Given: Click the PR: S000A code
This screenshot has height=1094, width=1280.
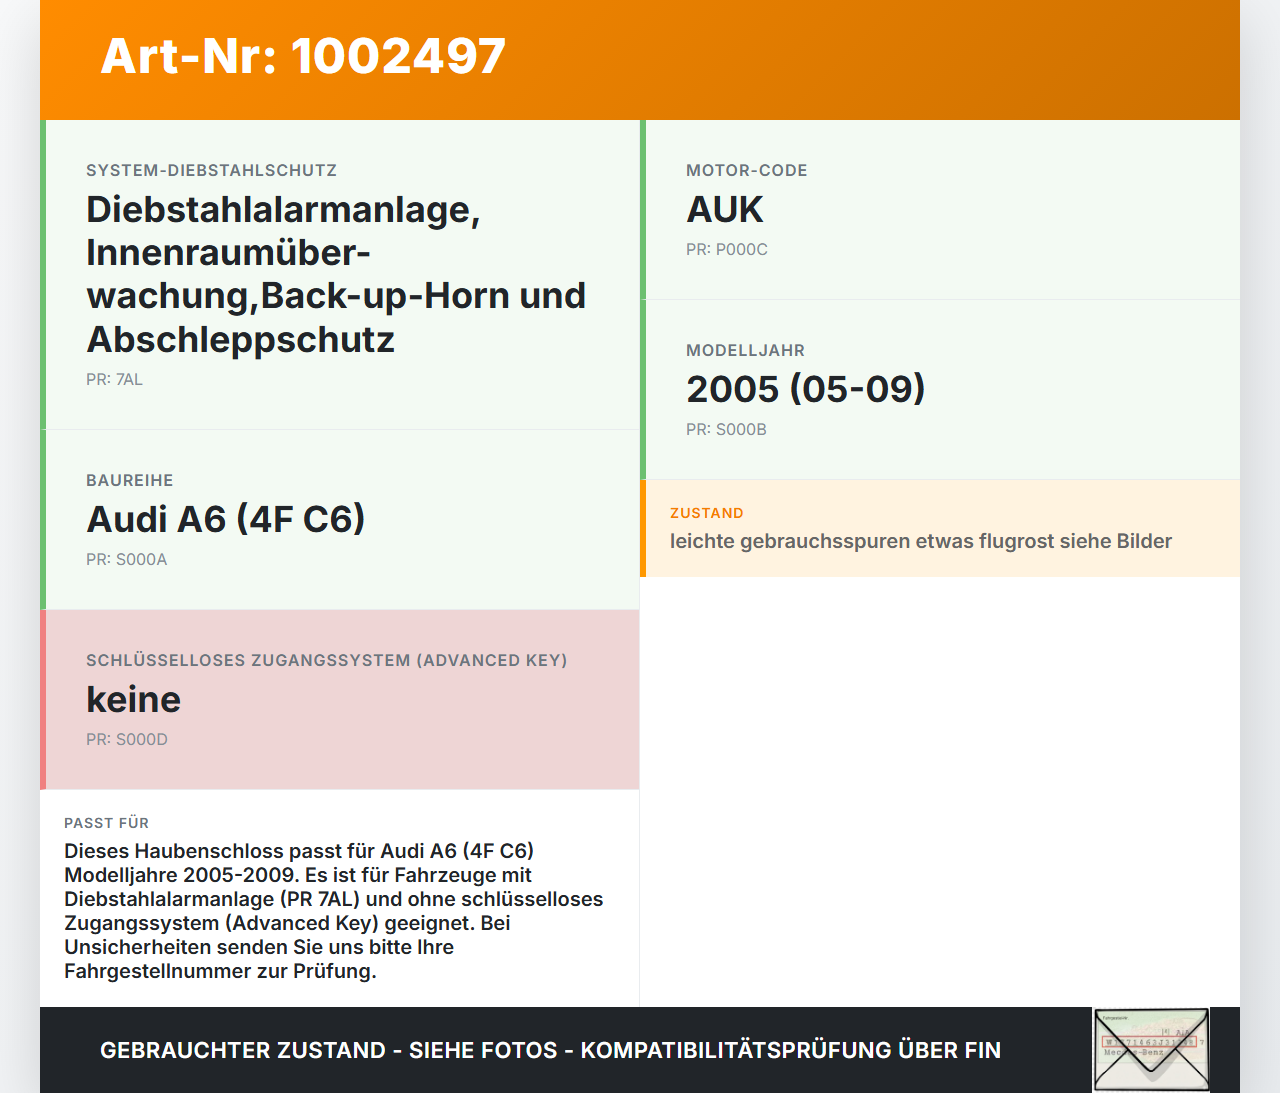Looking at the screenshot, I should tap(127, 559).
